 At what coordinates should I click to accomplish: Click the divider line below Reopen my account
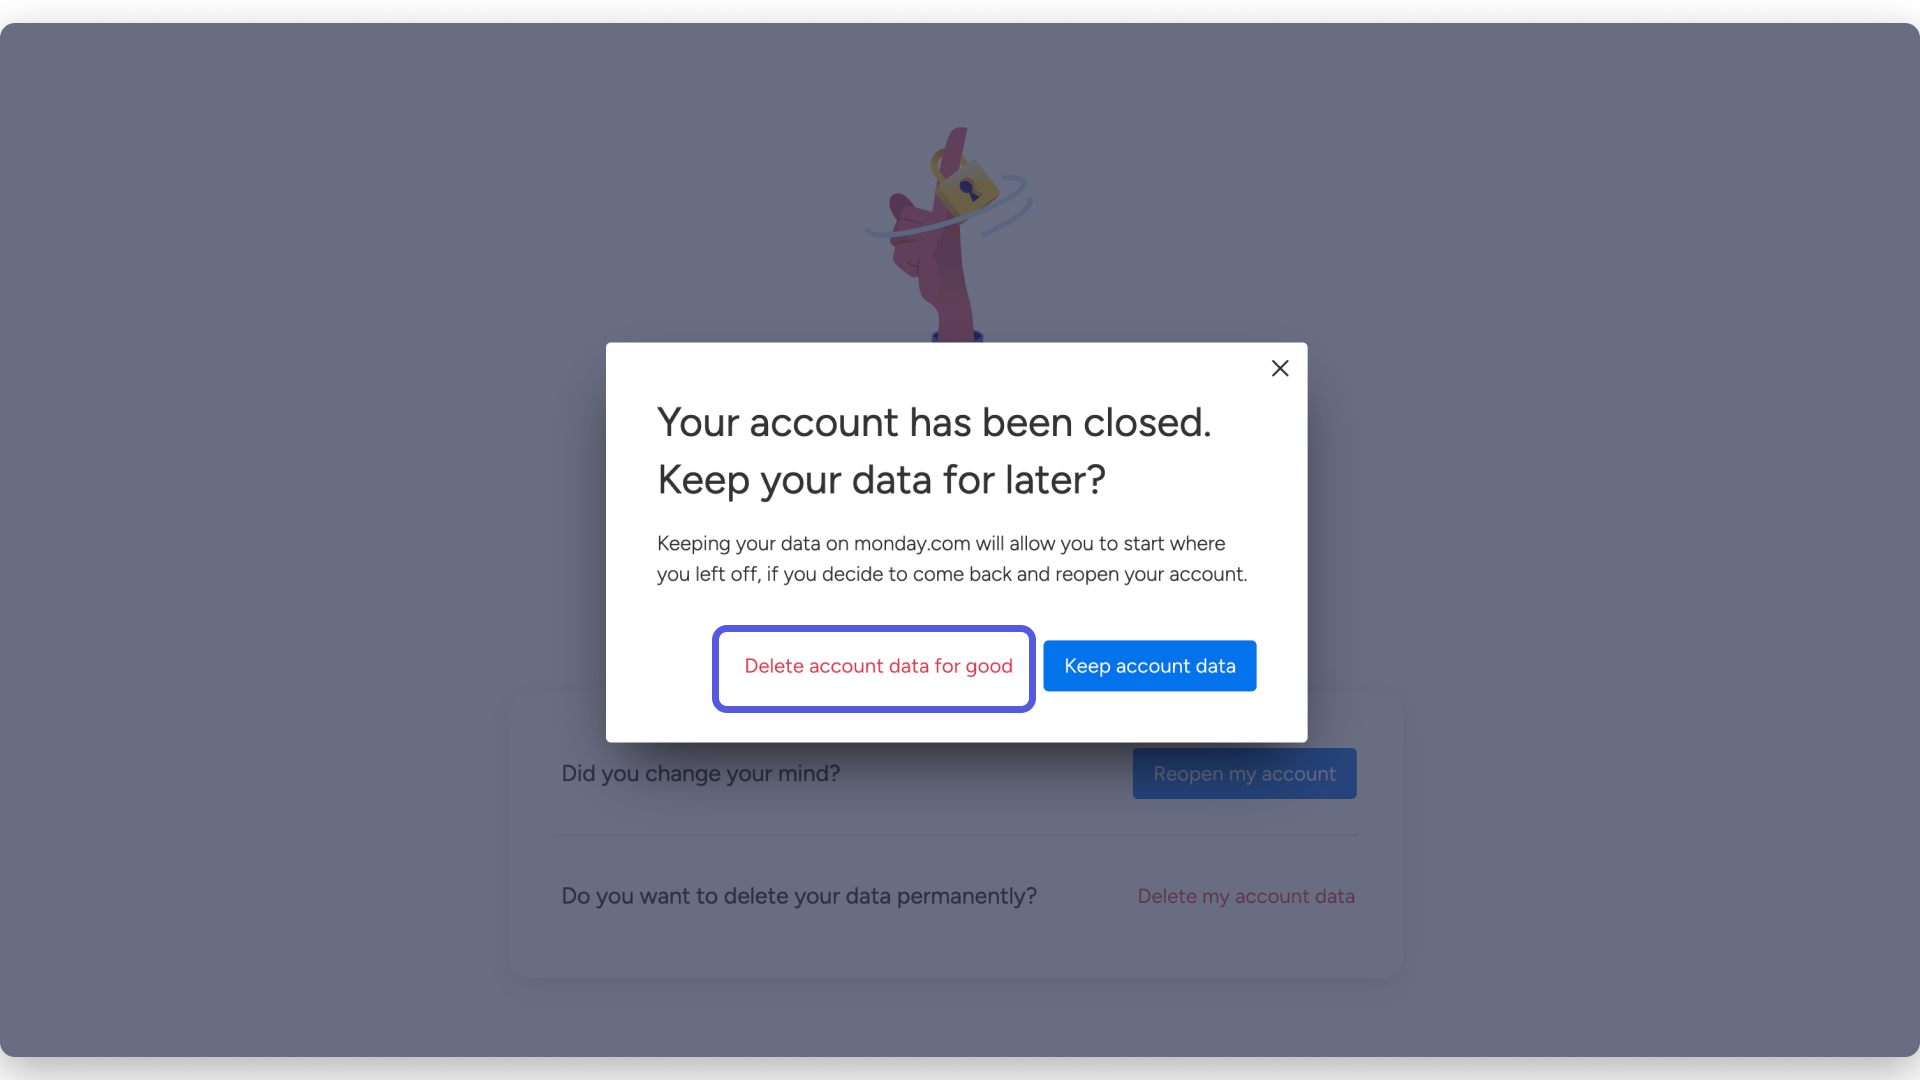956,836
